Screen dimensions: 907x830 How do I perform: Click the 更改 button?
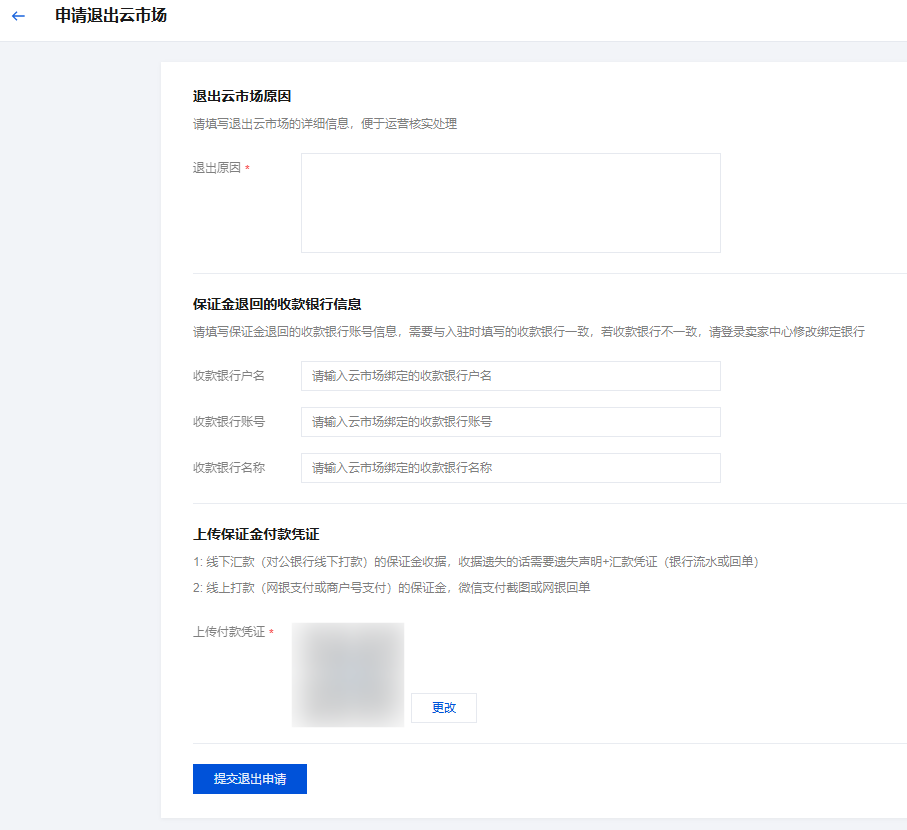[444, 707]
